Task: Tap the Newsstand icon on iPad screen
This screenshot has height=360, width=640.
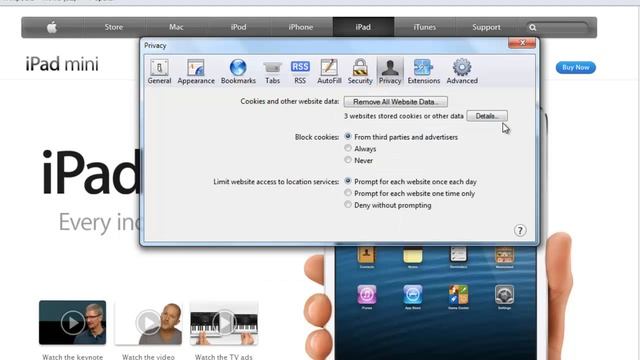Action: 504,254
